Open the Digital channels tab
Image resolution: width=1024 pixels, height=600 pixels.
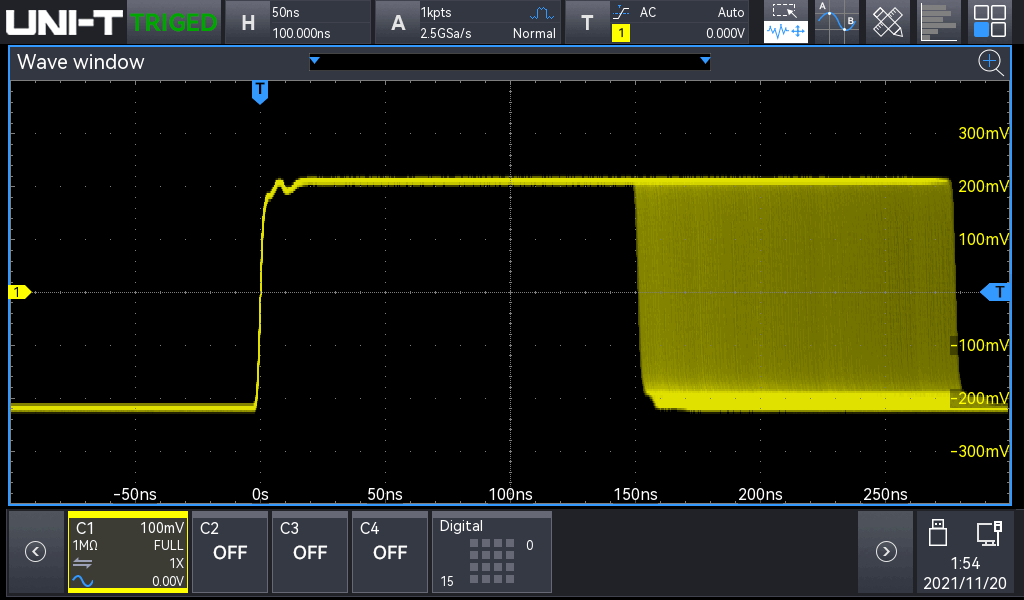coord(491,552)
